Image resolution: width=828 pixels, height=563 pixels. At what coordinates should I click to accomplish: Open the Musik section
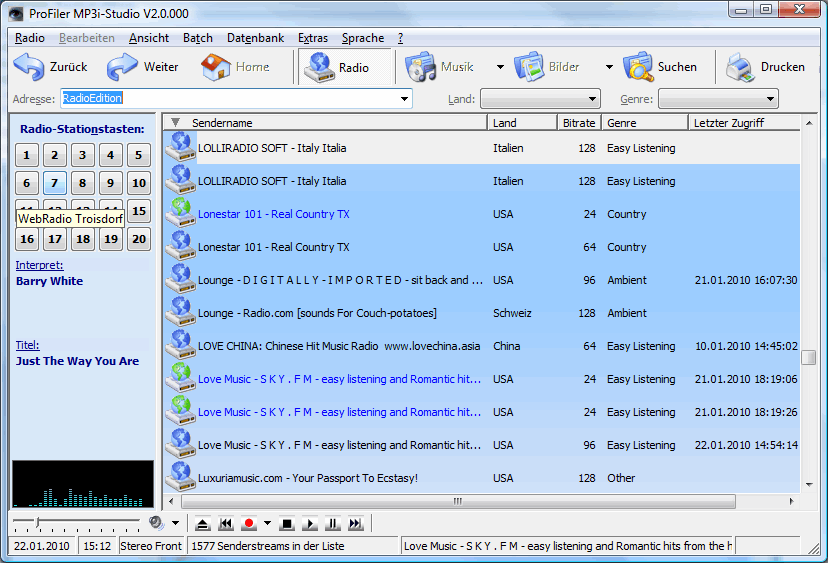pos(439,67)
